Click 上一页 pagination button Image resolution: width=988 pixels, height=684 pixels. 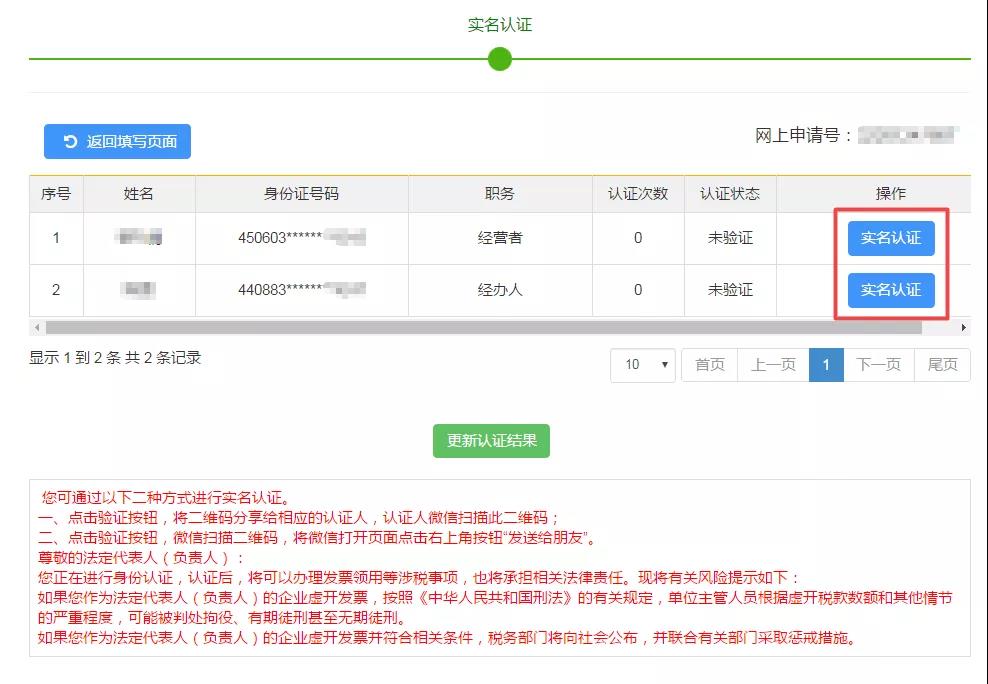pyautogui.click(x=773, y=365)
